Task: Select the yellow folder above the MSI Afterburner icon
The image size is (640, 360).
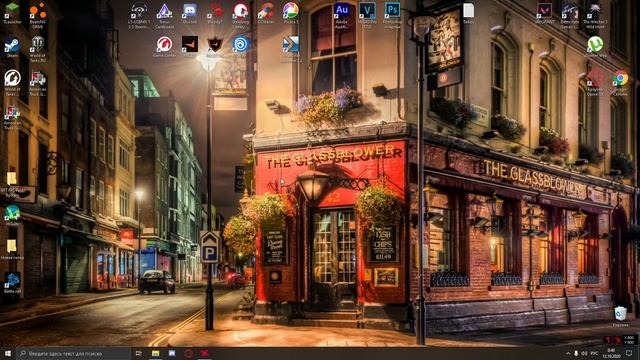Action: (x=12, y=178)
